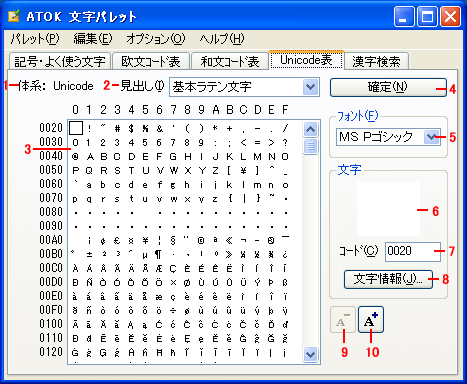Viewport: 467px width, 384px height.
Task: Click the character table scrollbar down arrow
Action: coord(311,354)
